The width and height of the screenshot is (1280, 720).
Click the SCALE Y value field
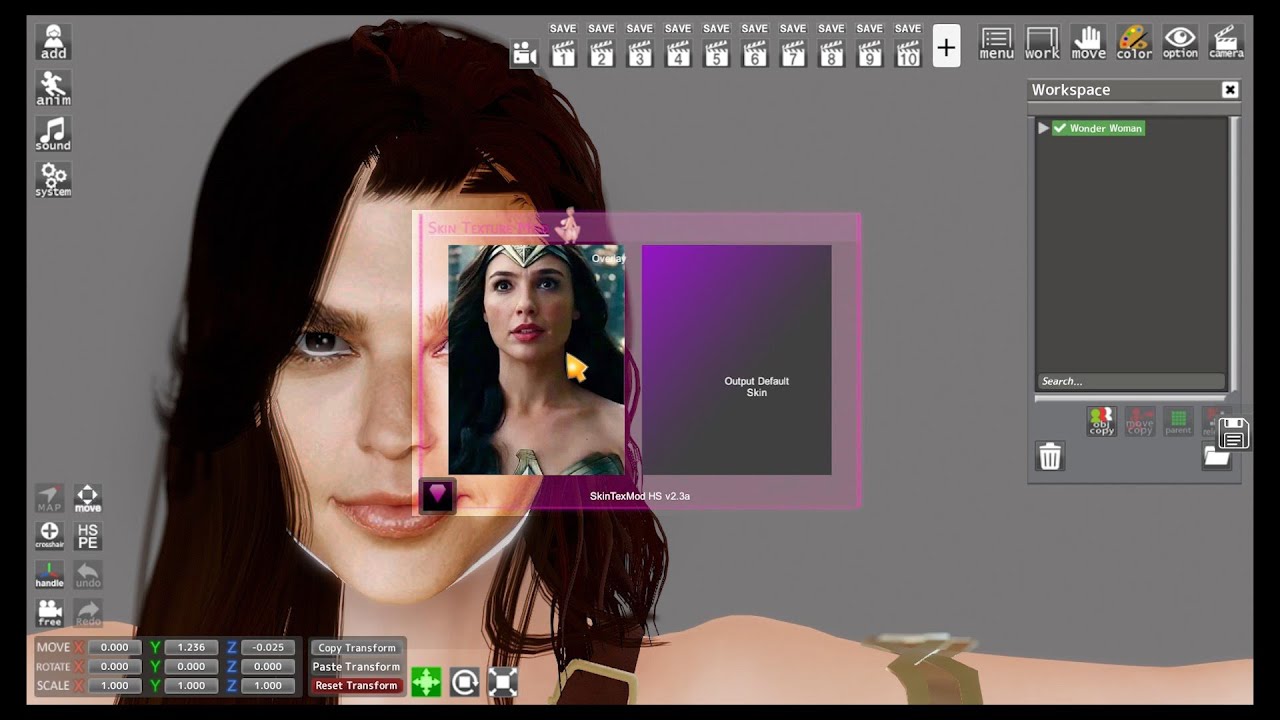pyautogui.click(x=191, y=685)
